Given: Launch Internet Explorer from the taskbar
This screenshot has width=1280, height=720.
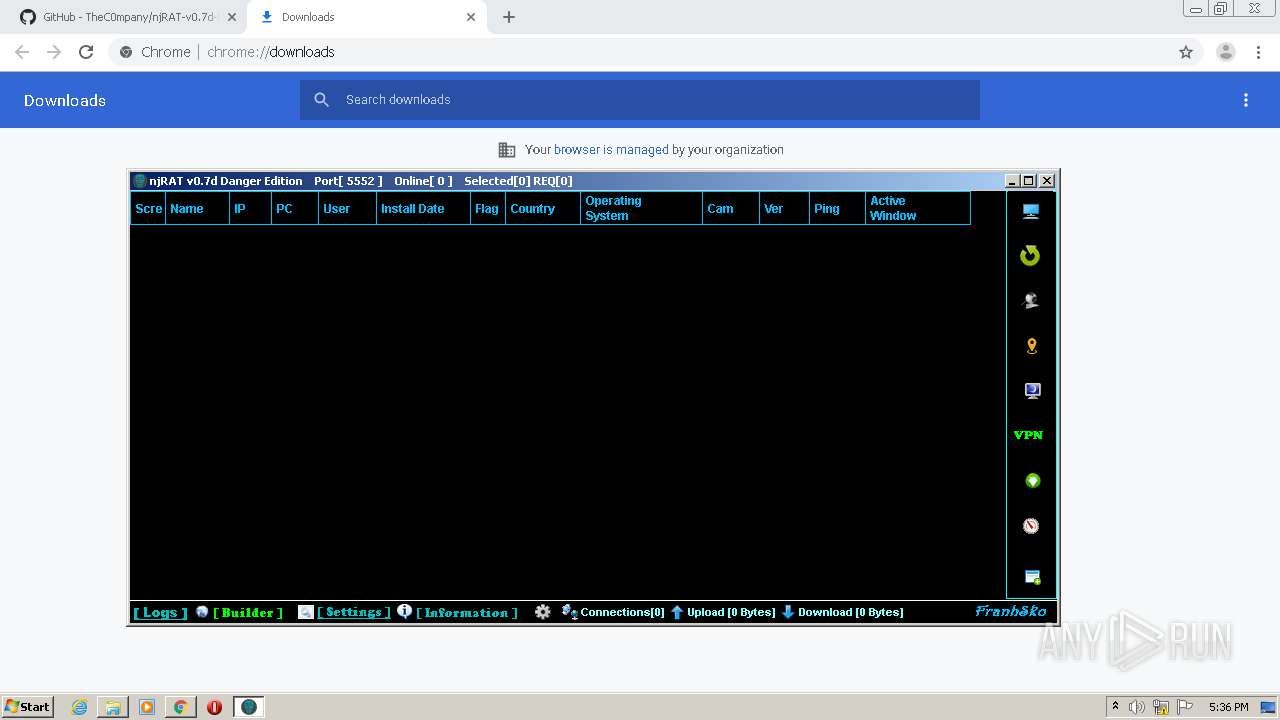Looking at the screenshot, I should point(79,707).
